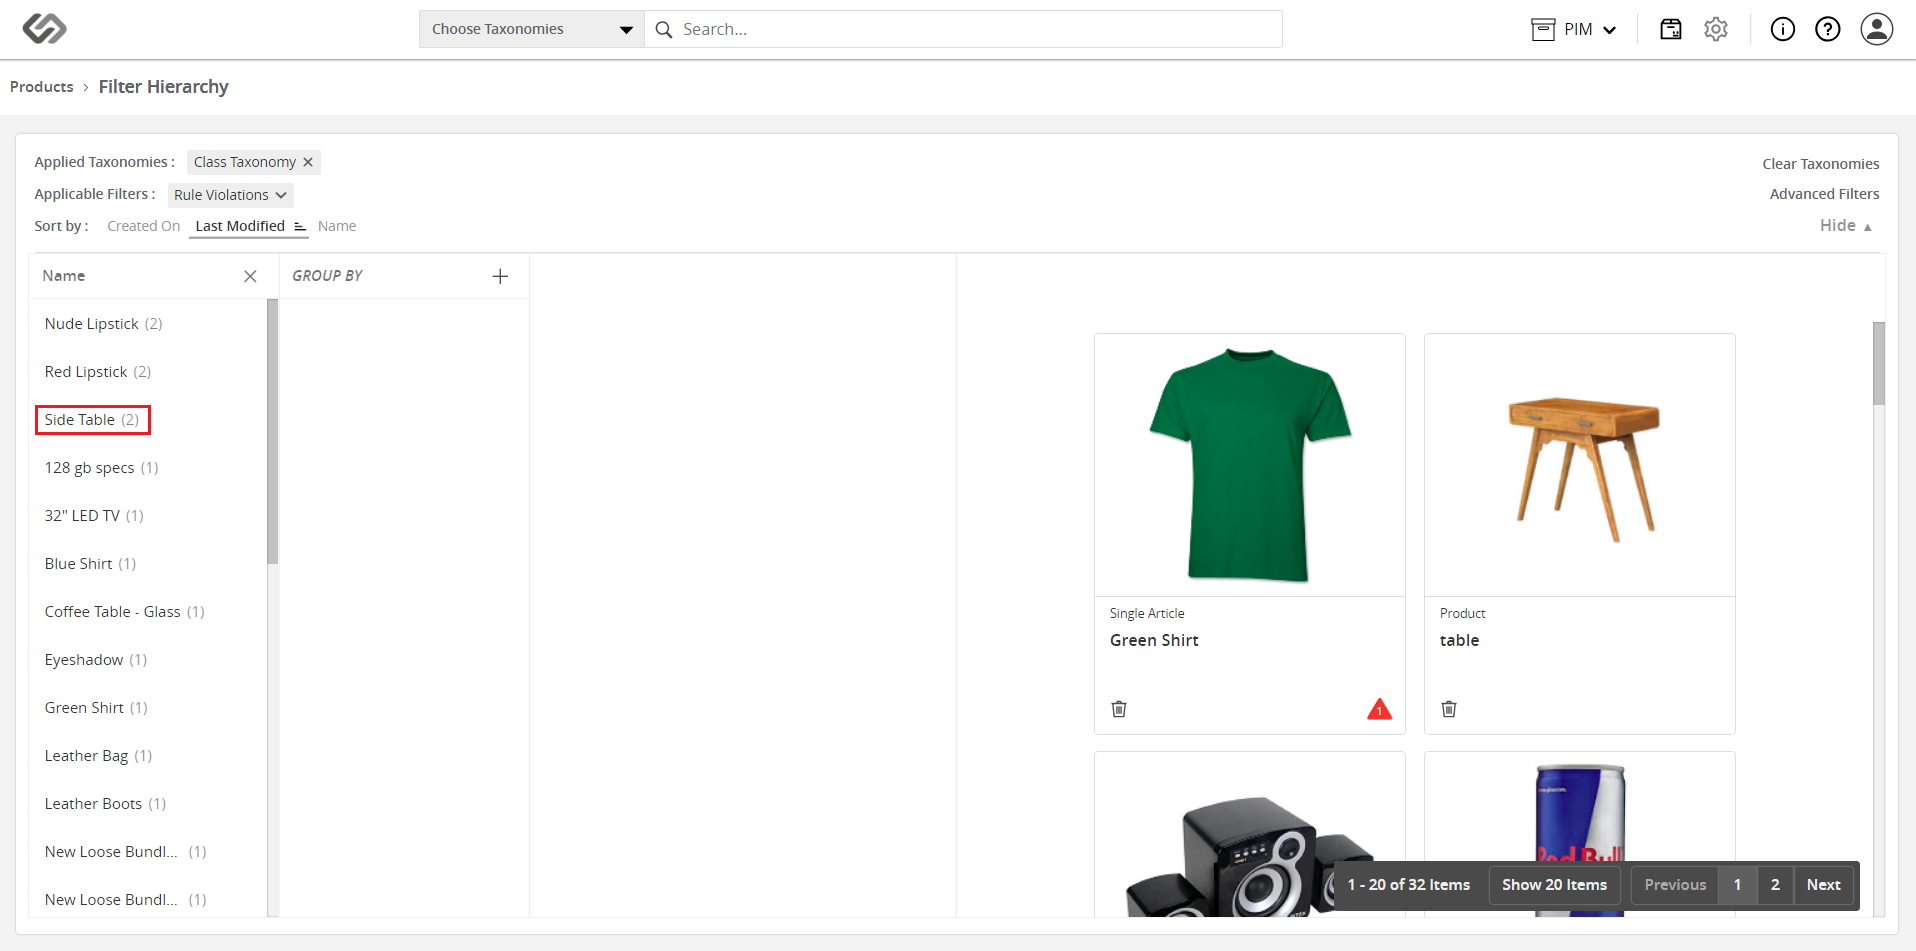Open the calendar tasks icon
Viewport: 1916px width, 951px height.
[x=1671, y=29]
